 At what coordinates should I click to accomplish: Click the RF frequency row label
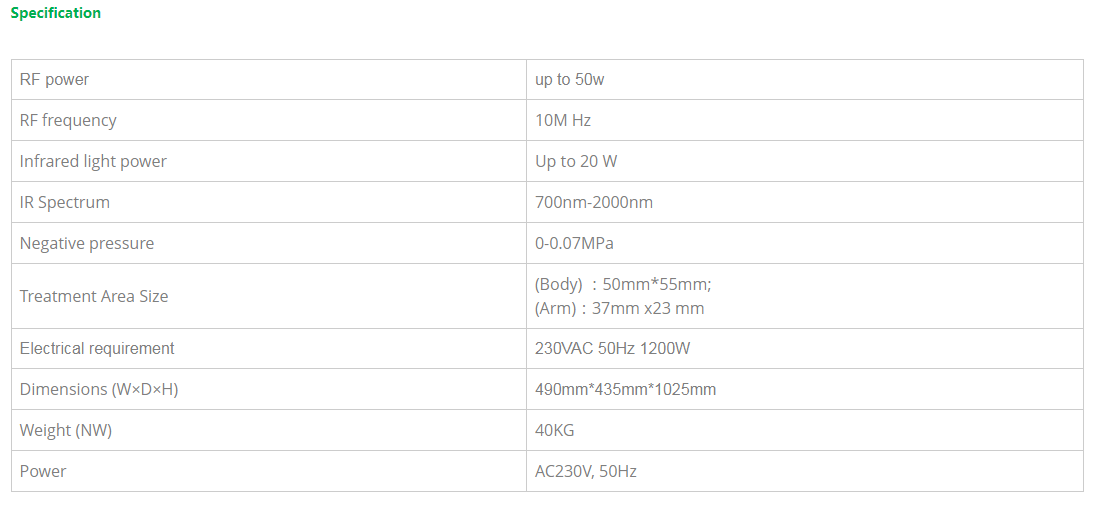click(68, 121)
